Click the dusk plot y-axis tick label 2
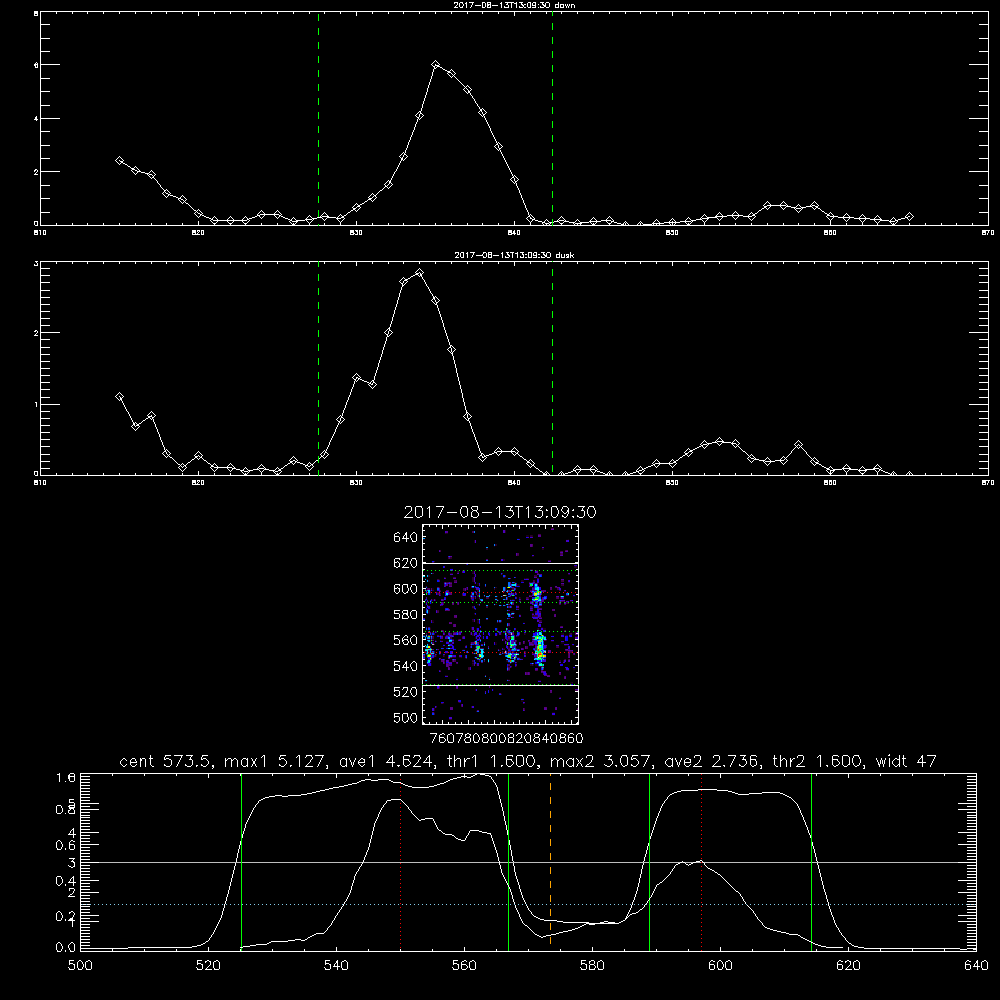The image size is (1000, 1000). click(36, 333)
